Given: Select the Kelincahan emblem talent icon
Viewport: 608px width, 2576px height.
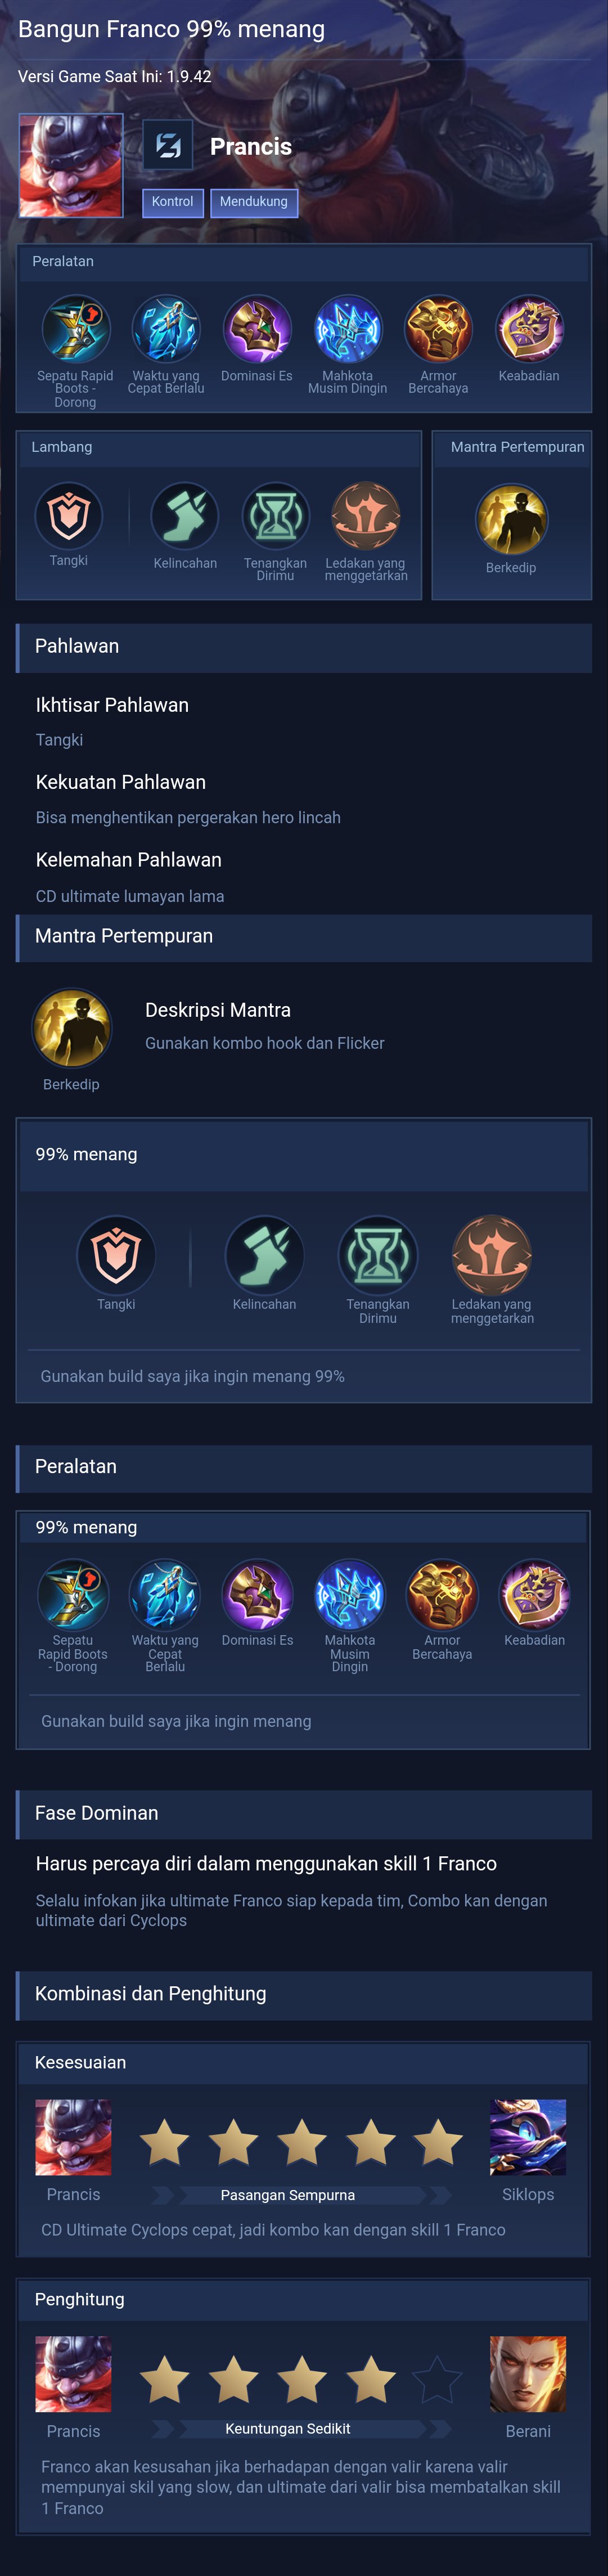Looking at the screenshot, I should point(185,516).
